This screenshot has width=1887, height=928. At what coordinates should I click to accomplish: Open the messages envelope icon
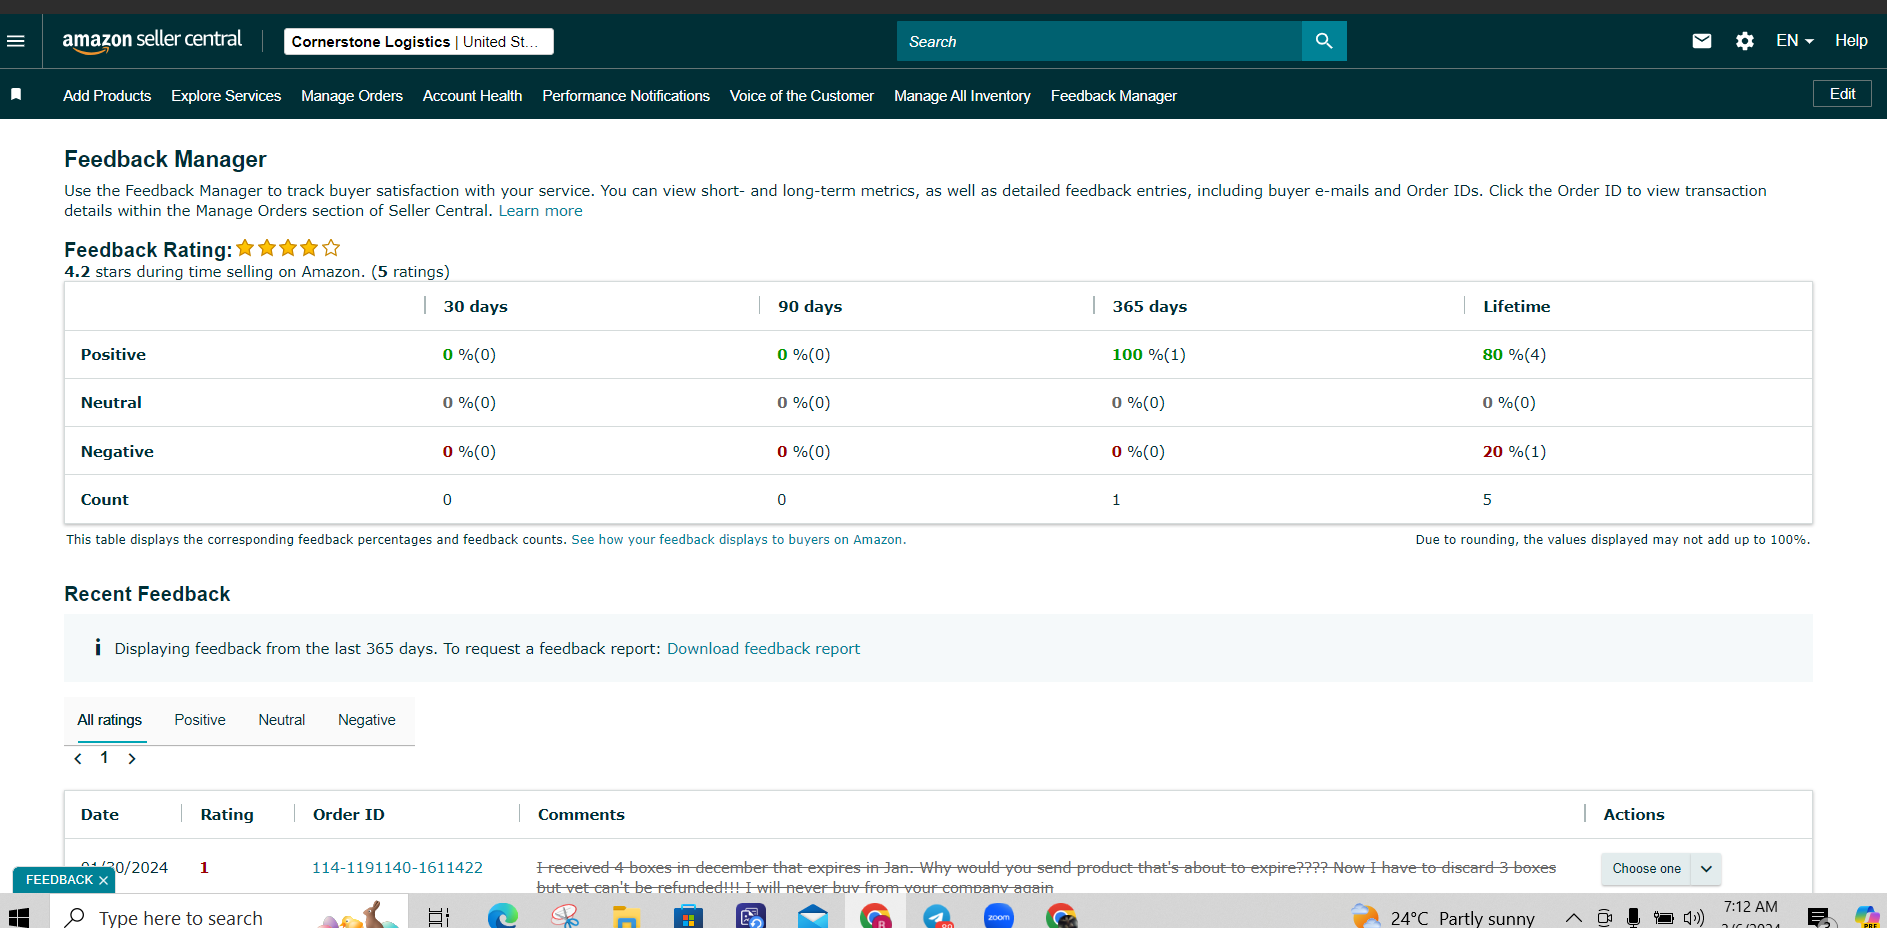tap(1702, 41)
